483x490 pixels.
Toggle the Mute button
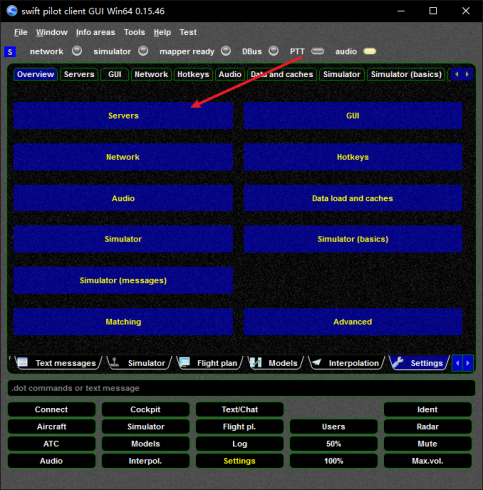[x=428, y=444]
